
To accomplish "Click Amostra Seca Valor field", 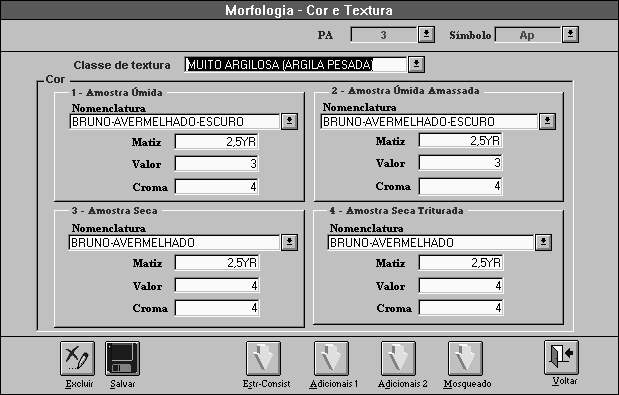I will 217,285.
